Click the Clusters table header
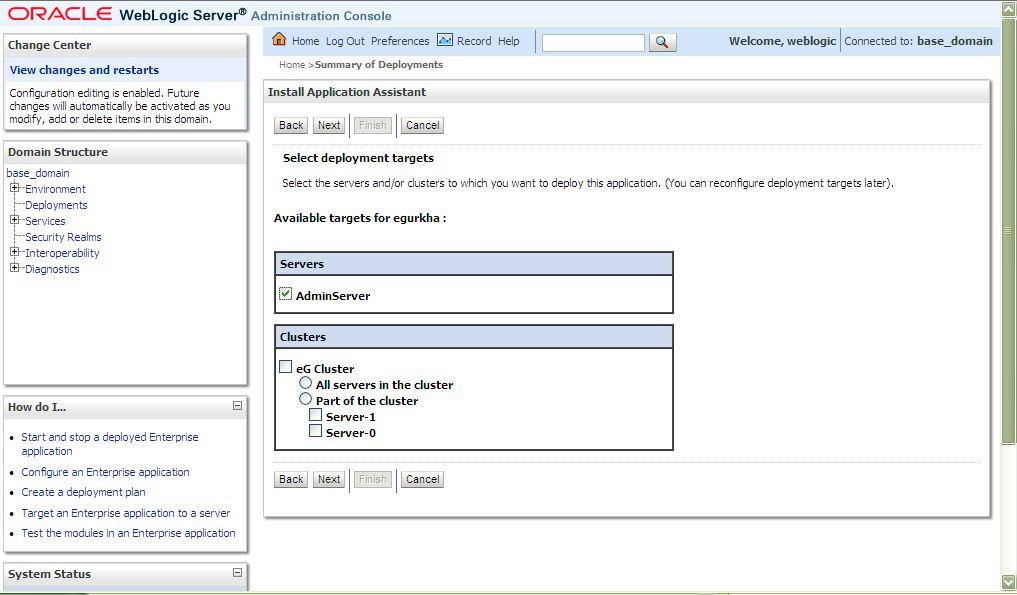The width and height of the screenshot is (1017, 595). 473,337
